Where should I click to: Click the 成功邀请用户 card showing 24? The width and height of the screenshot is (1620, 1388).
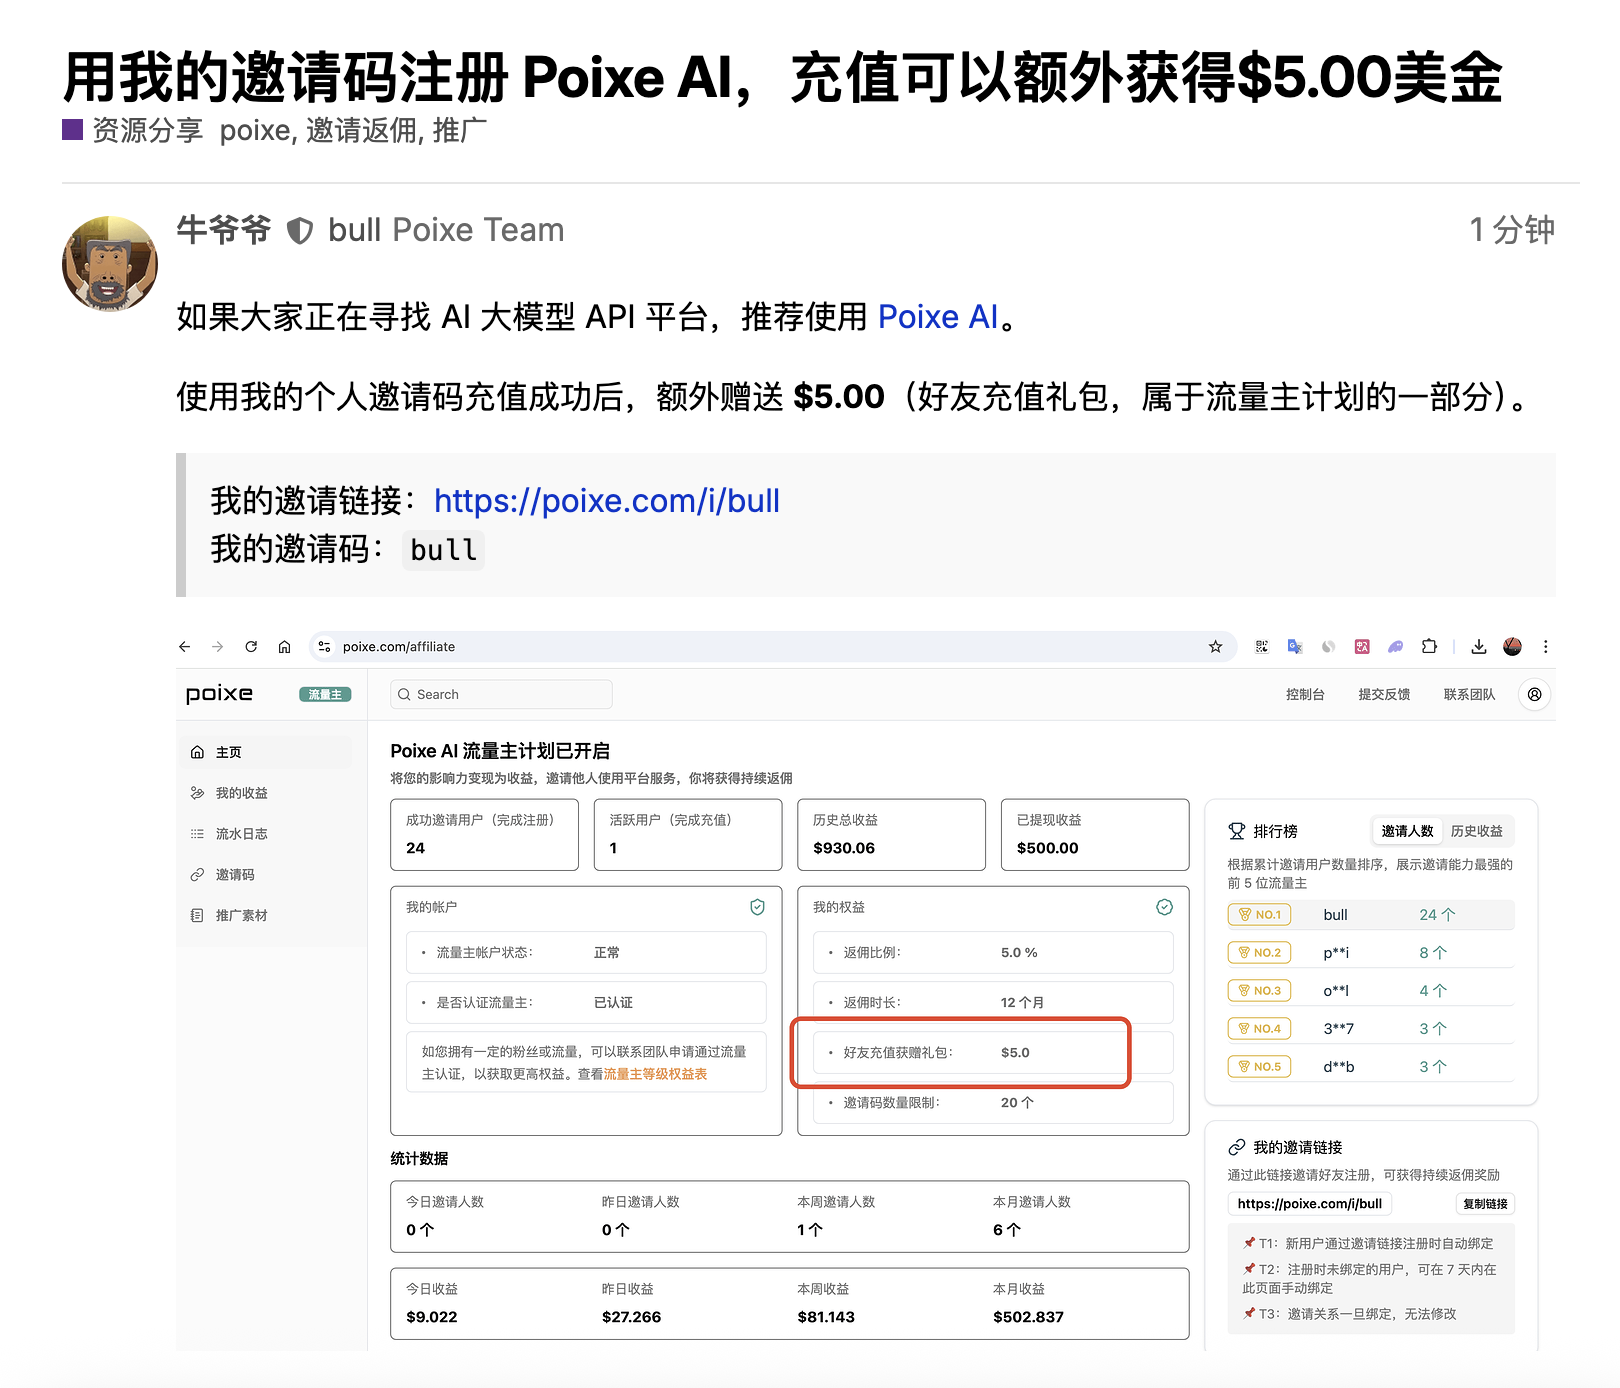coord(484,834)
